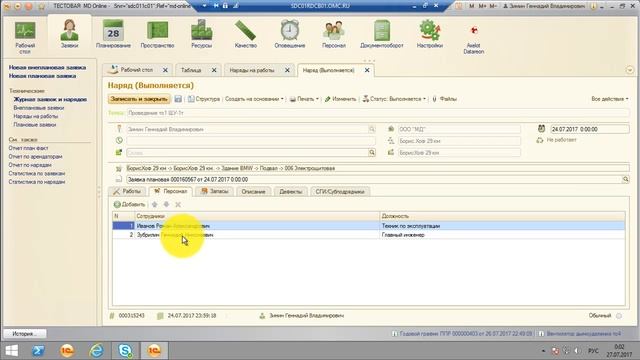Click the Изменить pencil toolbar item
640x360 pixels.
340,99
